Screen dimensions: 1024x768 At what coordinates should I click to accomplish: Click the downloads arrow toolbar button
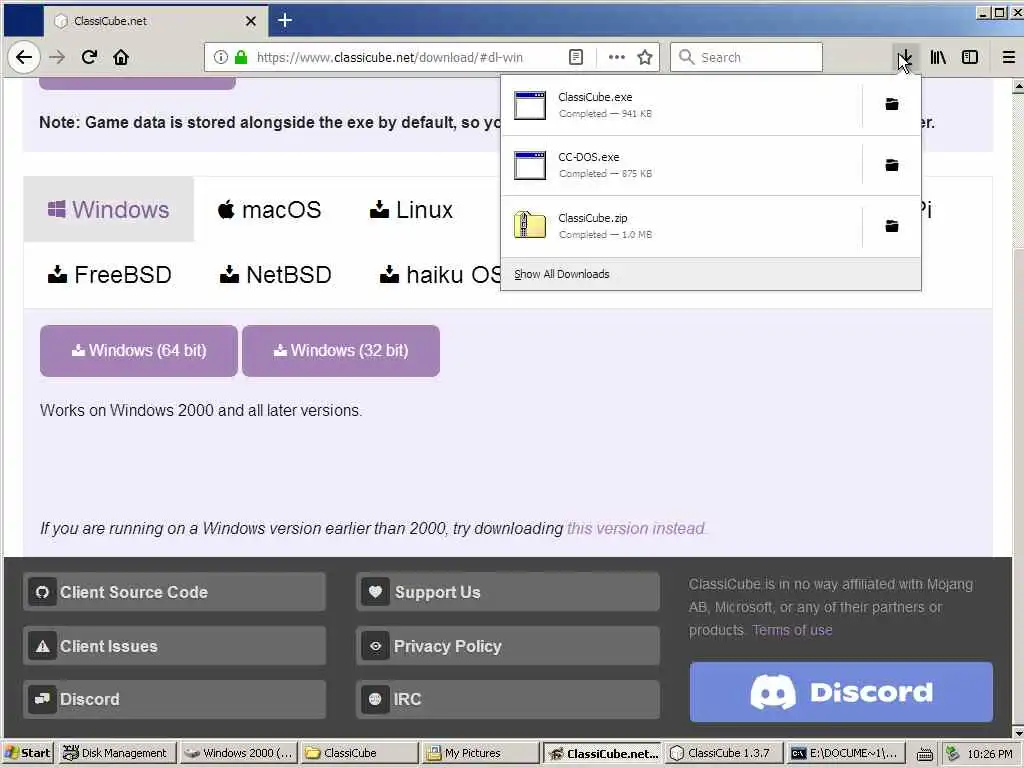pos(905,57)
